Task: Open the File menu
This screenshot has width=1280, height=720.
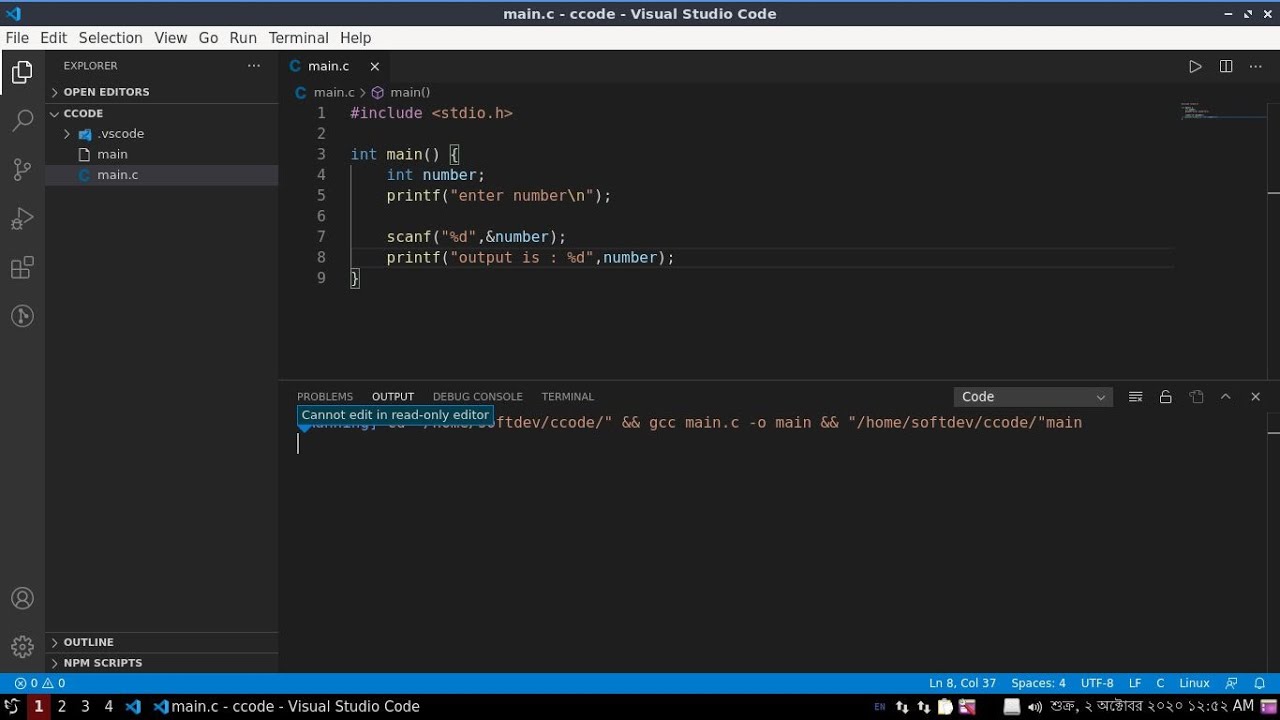Action: point(17,38)
